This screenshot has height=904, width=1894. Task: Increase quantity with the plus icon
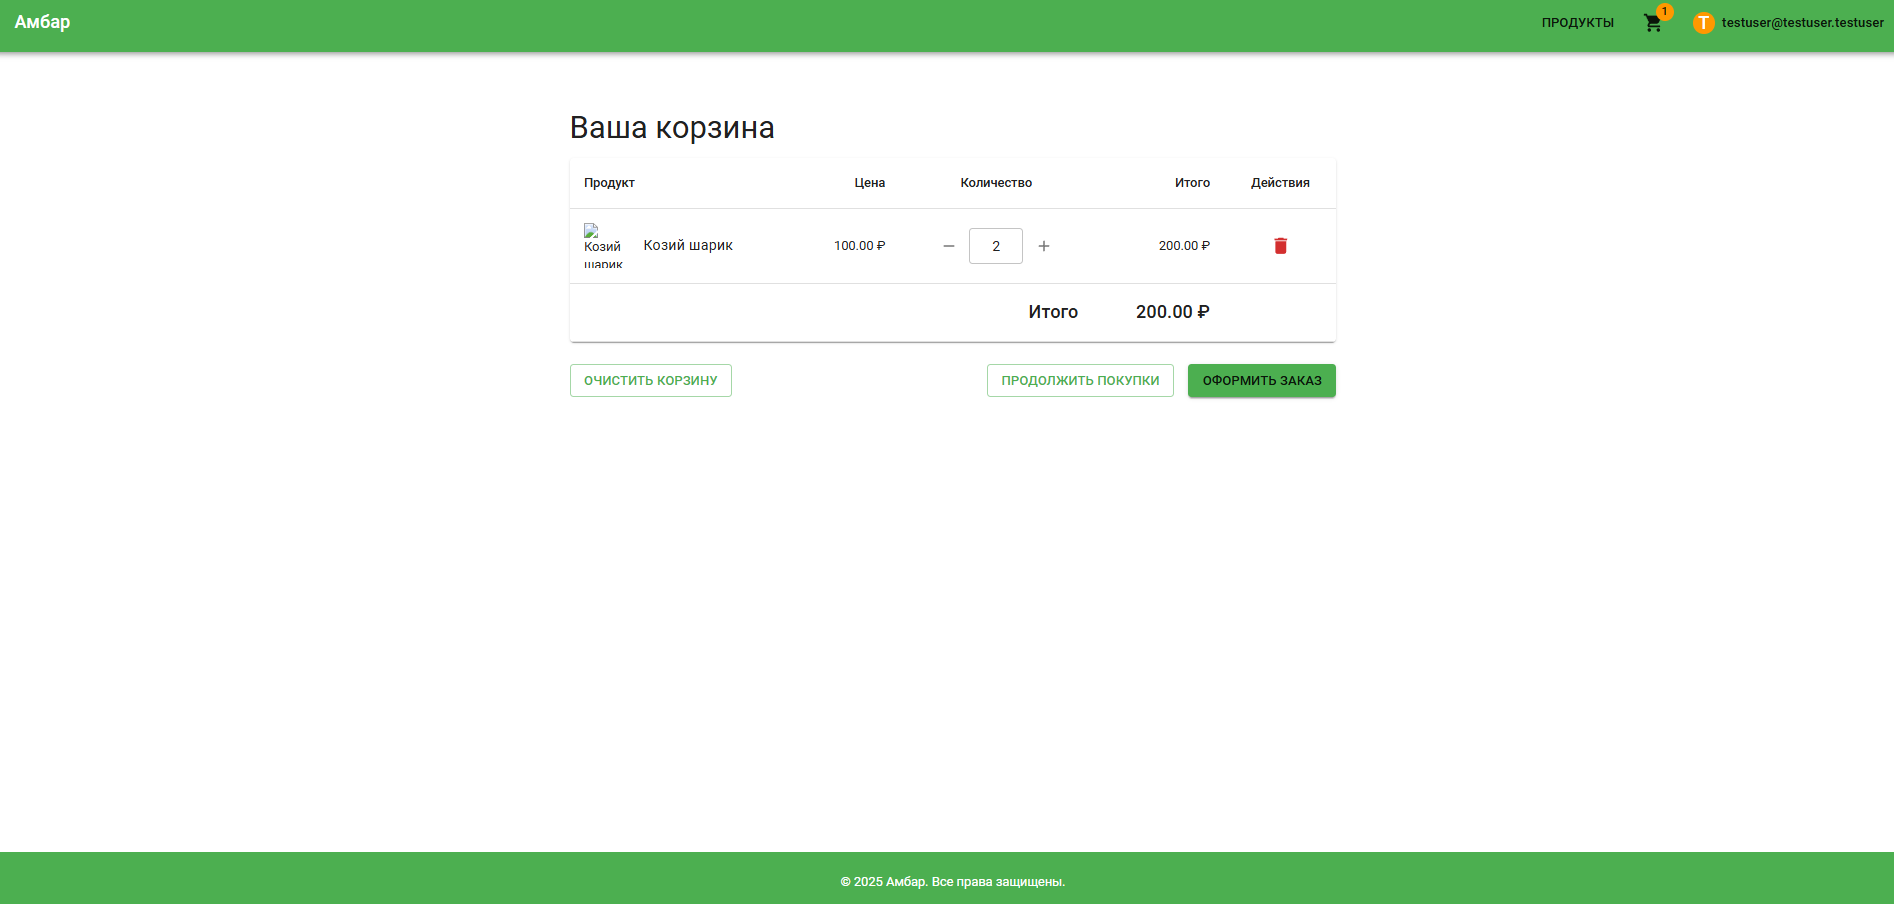pos(1044,246)
